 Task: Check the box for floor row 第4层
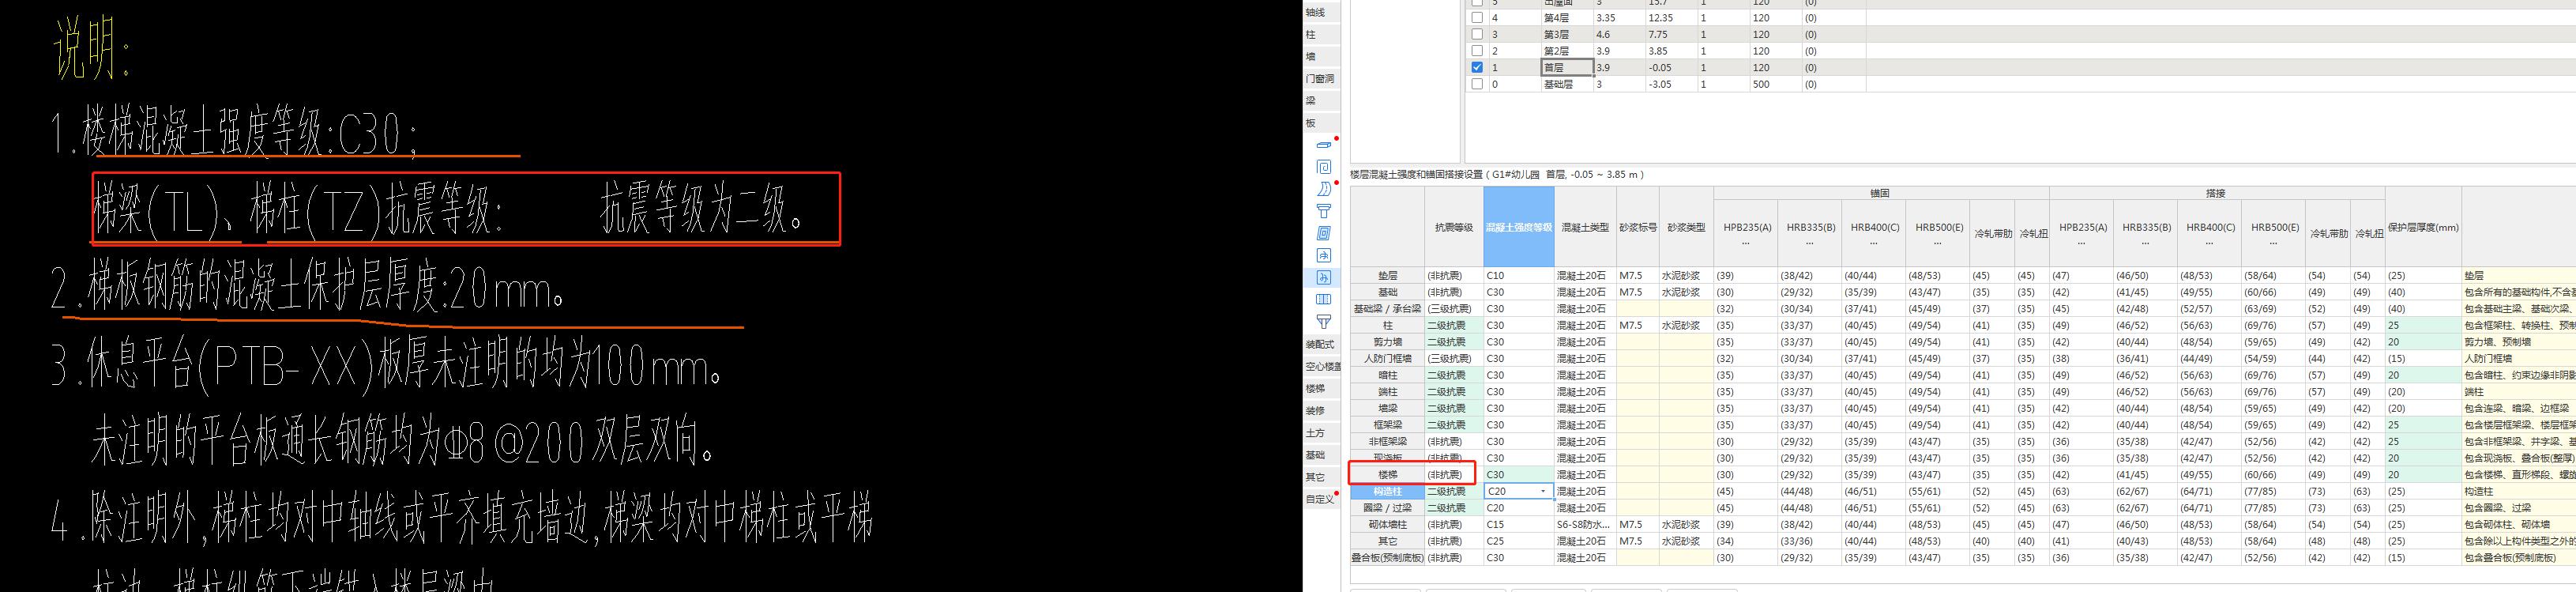(1477, 18)
